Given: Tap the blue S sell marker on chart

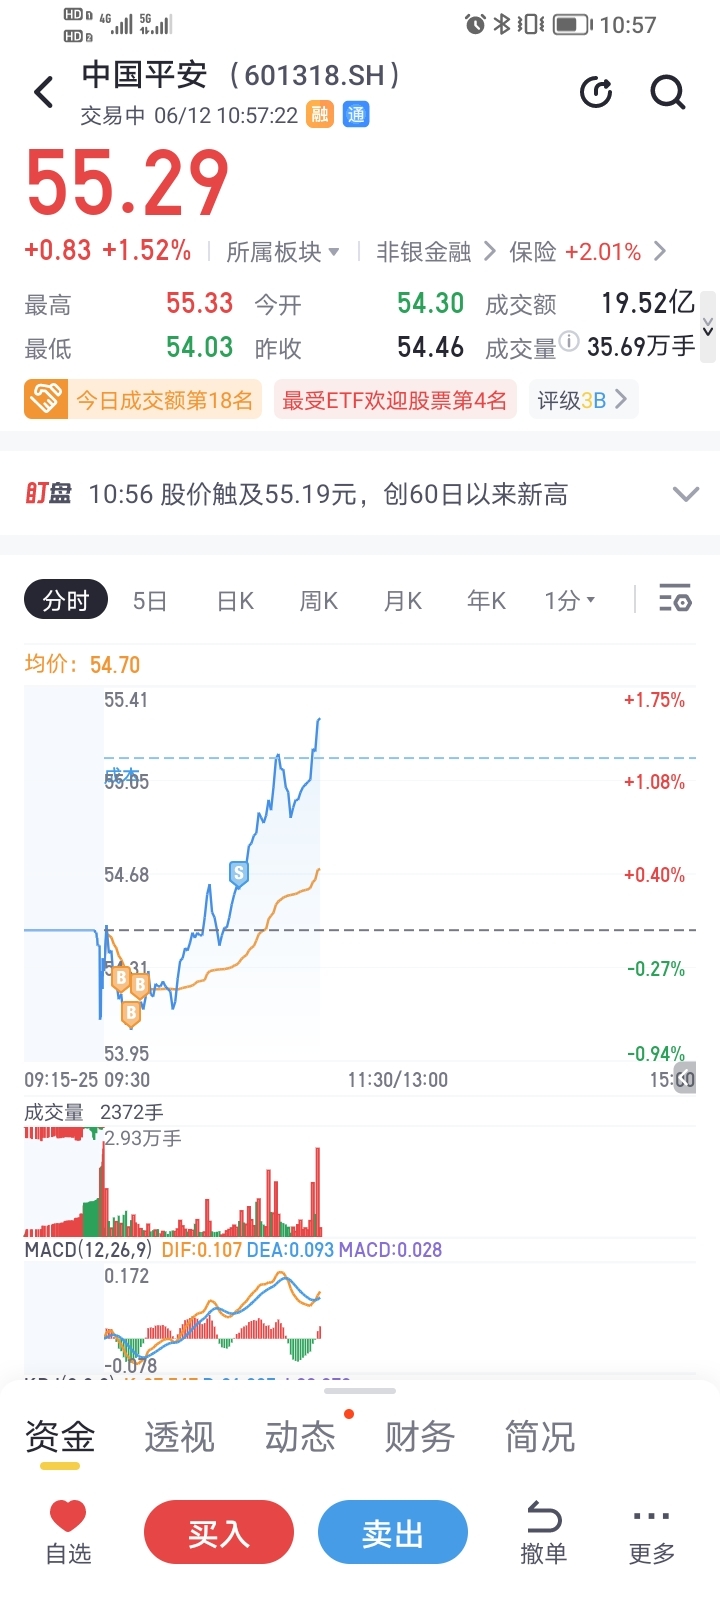Looking at the screenshot, I should click(x=238, y=874).
